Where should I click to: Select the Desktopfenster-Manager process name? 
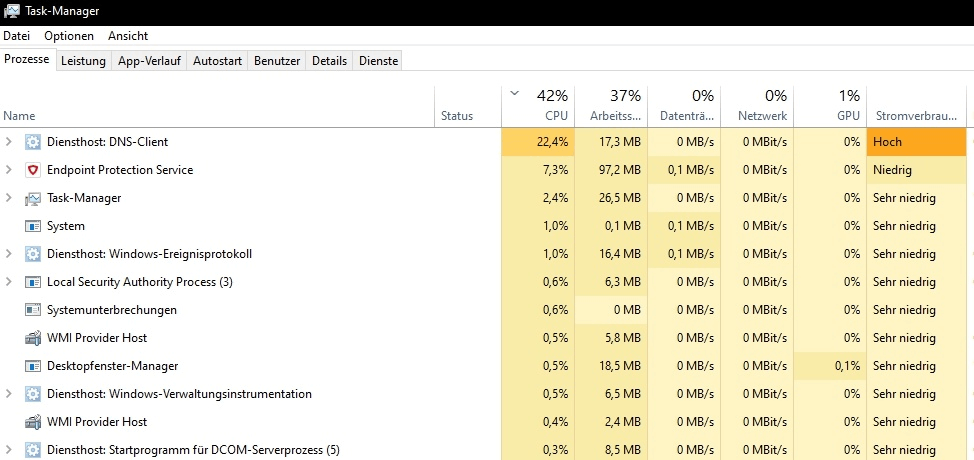pyautogui.click(x=112, y=366)
